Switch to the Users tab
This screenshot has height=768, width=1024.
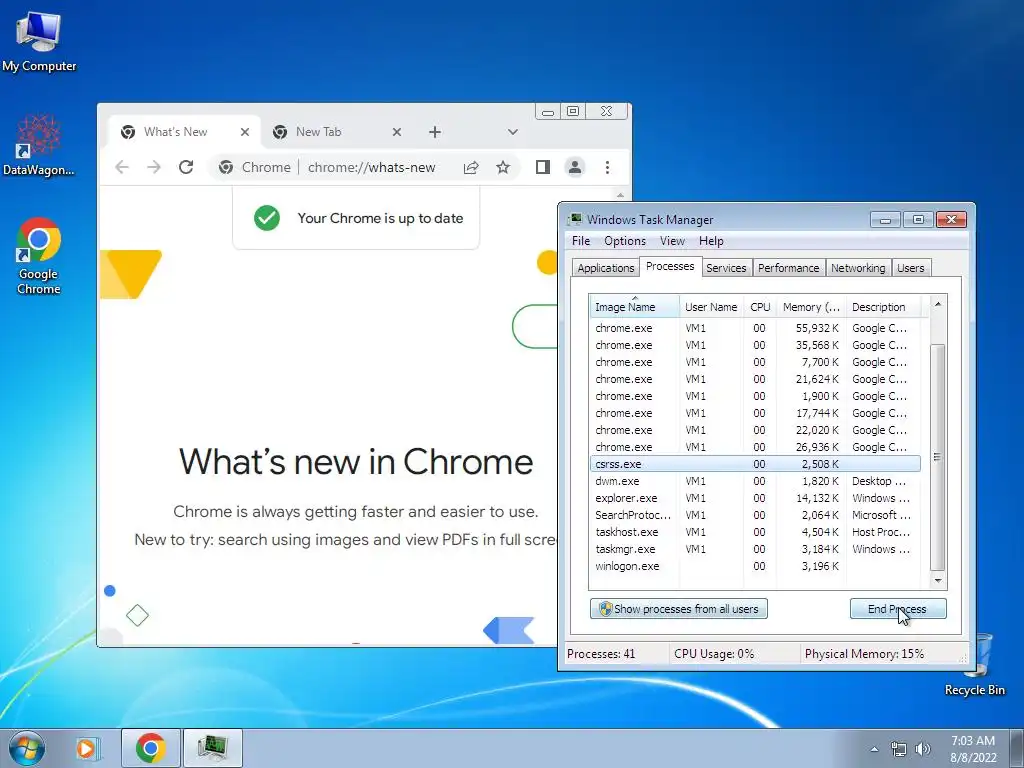pos(910,268)
